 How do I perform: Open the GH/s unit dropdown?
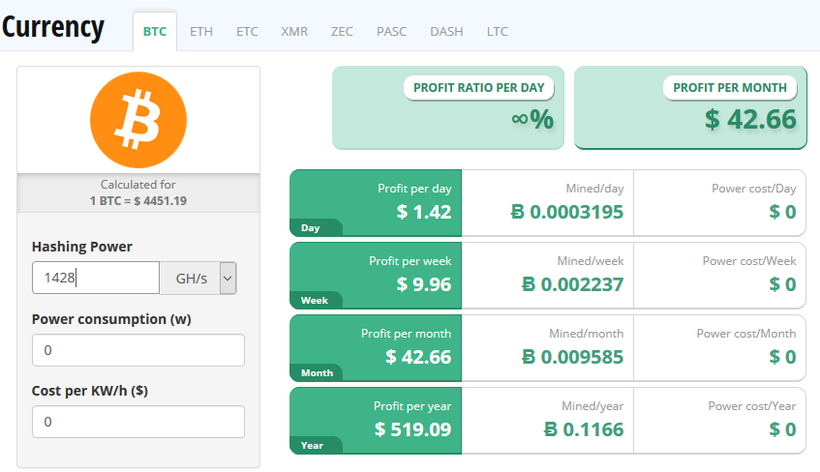(x=198, y=278)
